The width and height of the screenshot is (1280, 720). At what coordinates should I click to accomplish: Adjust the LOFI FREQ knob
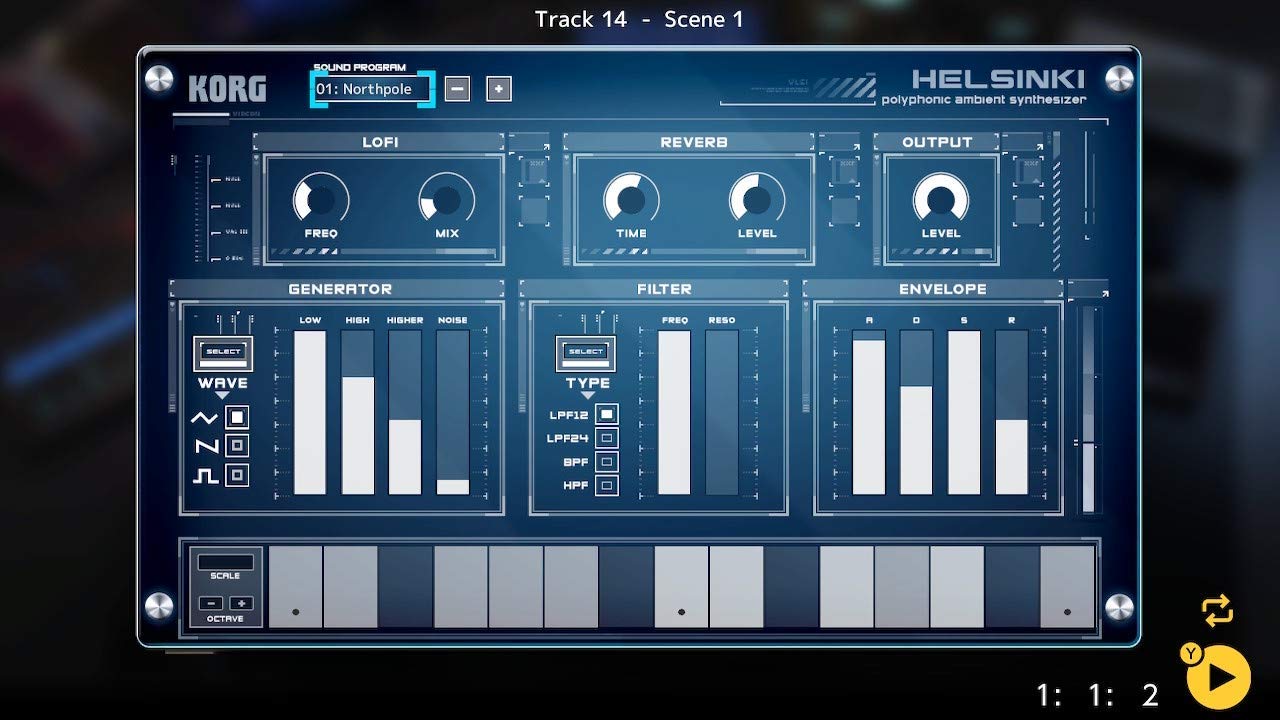click(x=321, y=199)
